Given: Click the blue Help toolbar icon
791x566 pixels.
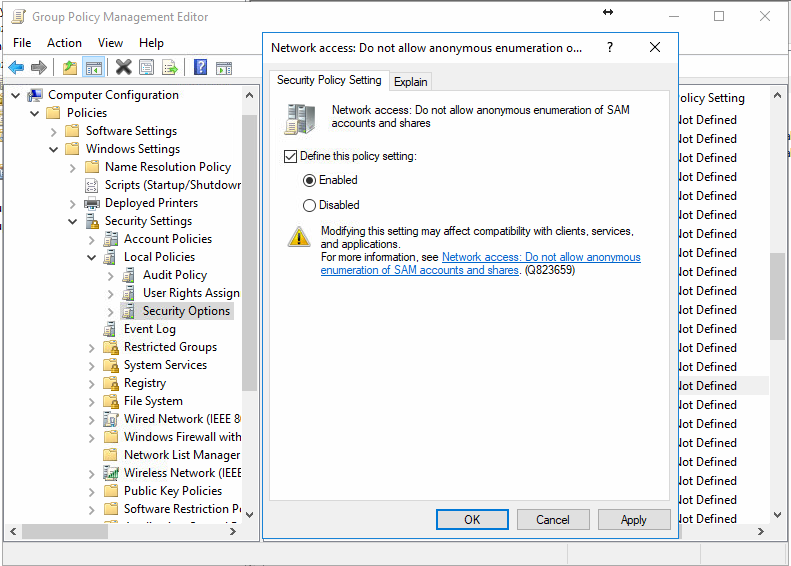Looking at the screenshot, I should pyautogui.click(x=200, y=67).
